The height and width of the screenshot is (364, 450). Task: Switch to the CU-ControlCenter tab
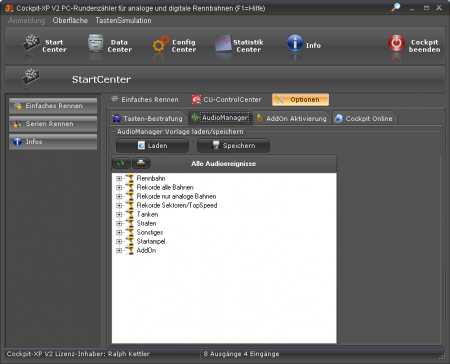(x=227, y=99)
